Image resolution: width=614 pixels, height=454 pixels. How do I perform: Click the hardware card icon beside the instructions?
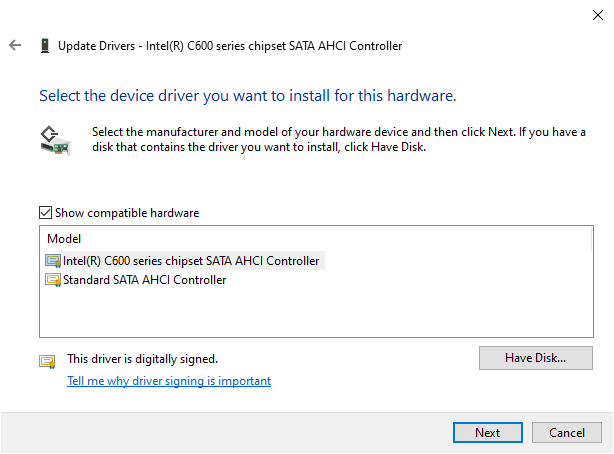[x=55, y=141]
